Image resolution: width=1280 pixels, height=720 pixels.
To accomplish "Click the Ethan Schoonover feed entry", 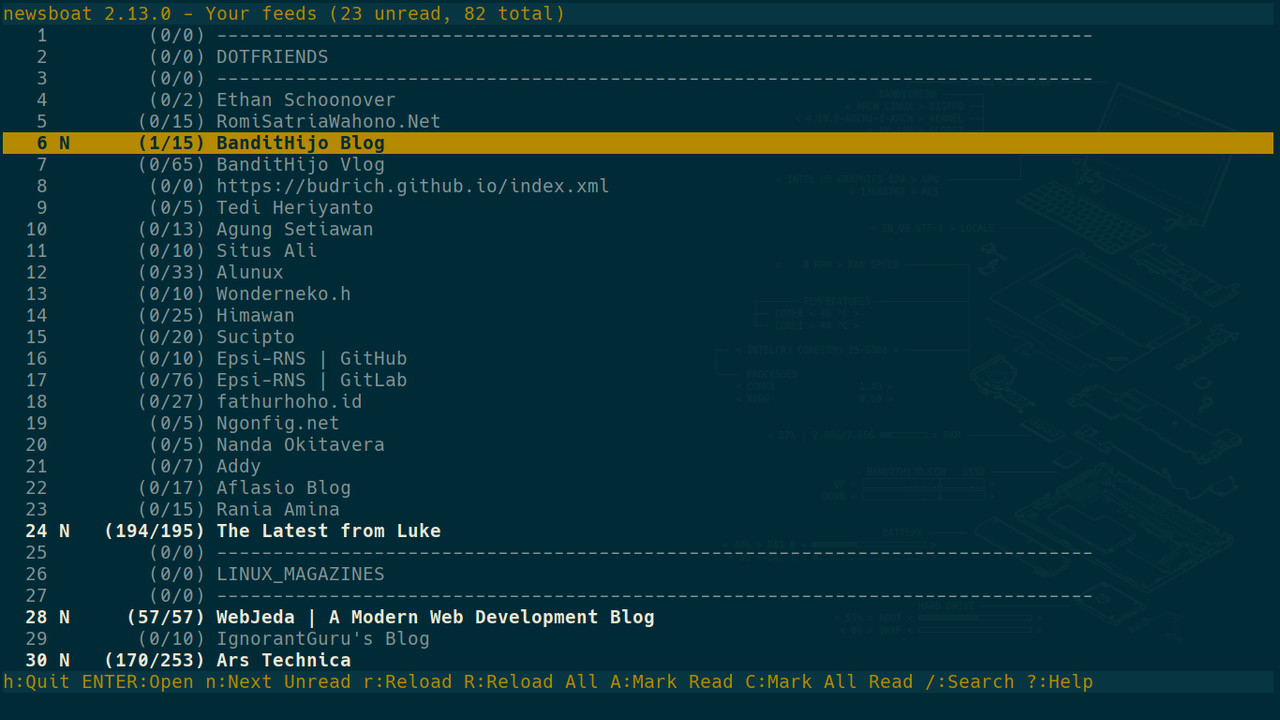I will pos(305,100).
